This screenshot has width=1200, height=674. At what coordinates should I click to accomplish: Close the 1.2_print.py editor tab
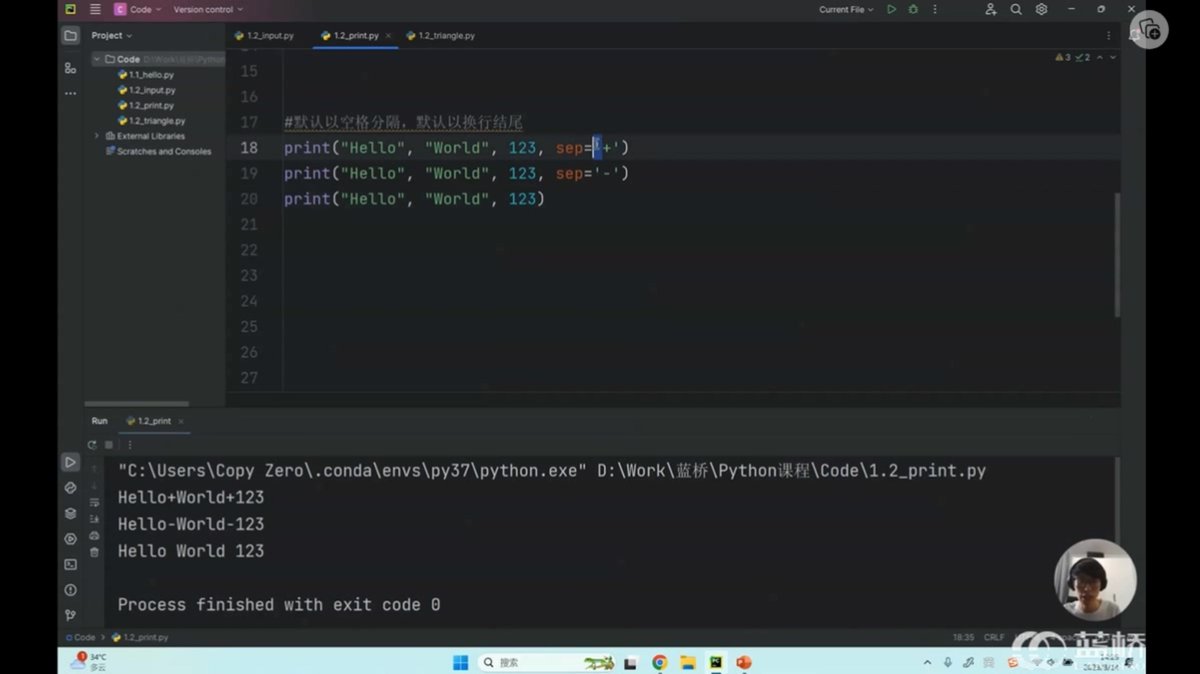390,35
